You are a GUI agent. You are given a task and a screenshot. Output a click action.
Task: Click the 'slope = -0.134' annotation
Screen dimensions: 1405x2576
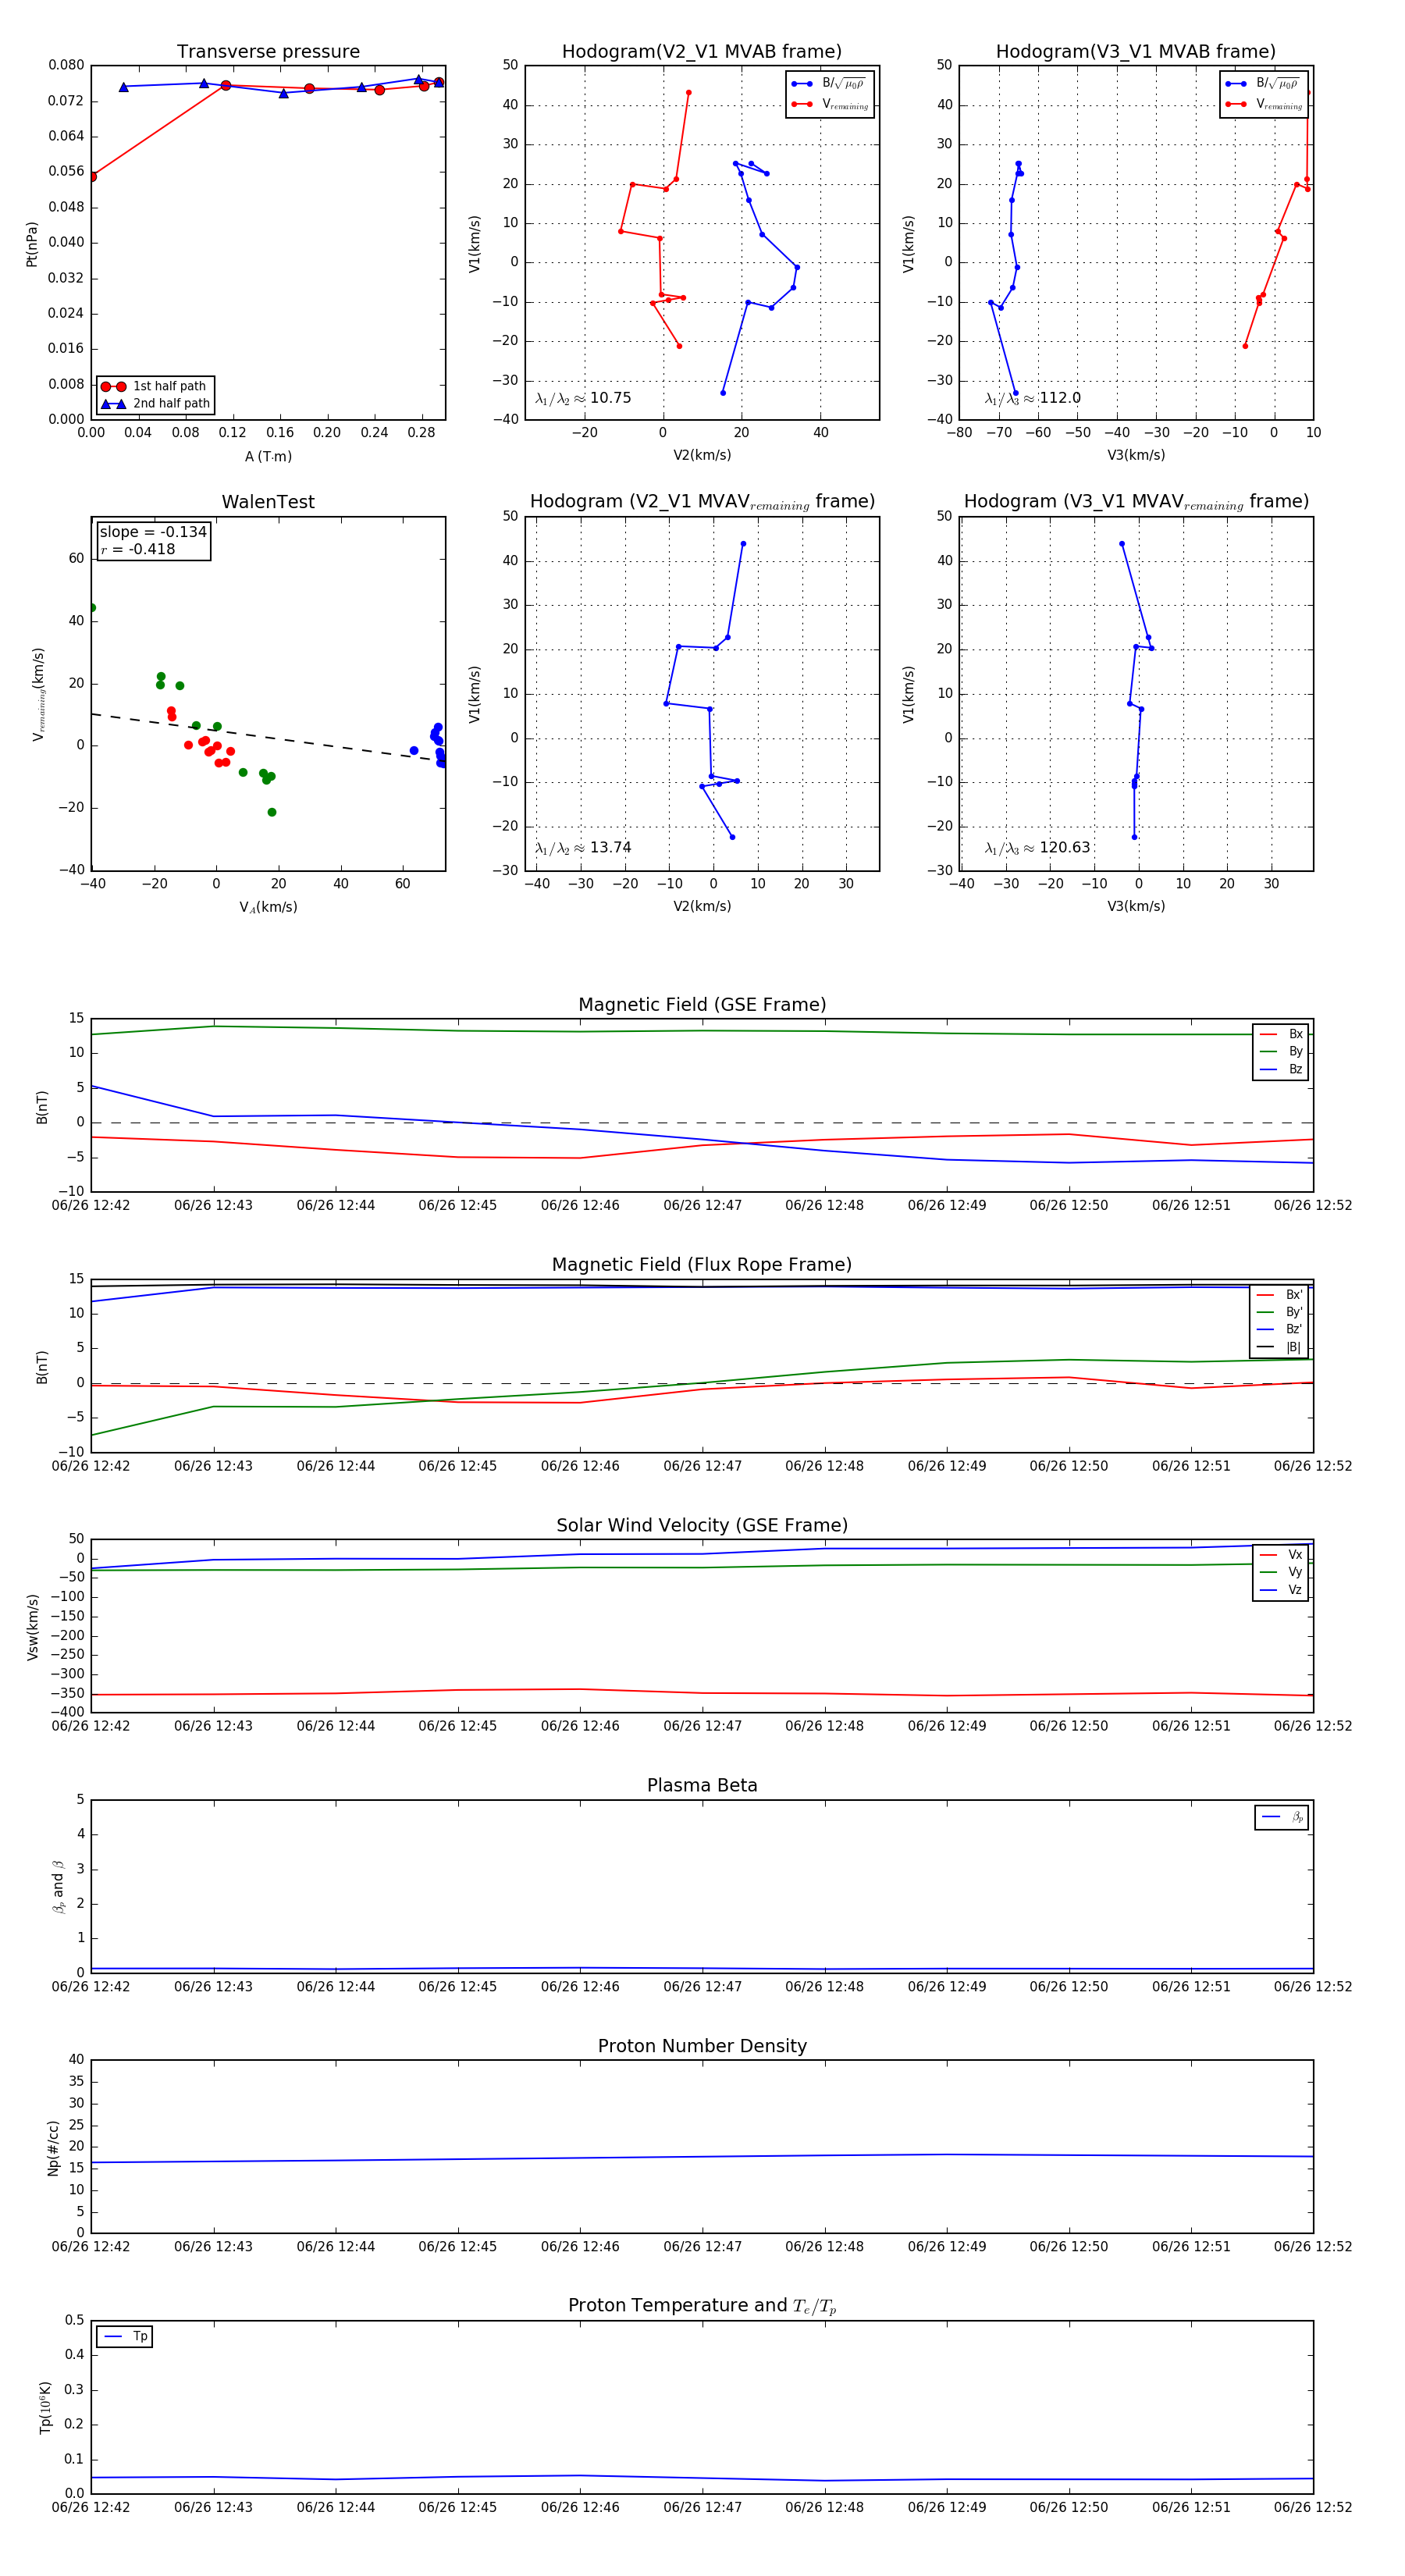tap(153, 532)
